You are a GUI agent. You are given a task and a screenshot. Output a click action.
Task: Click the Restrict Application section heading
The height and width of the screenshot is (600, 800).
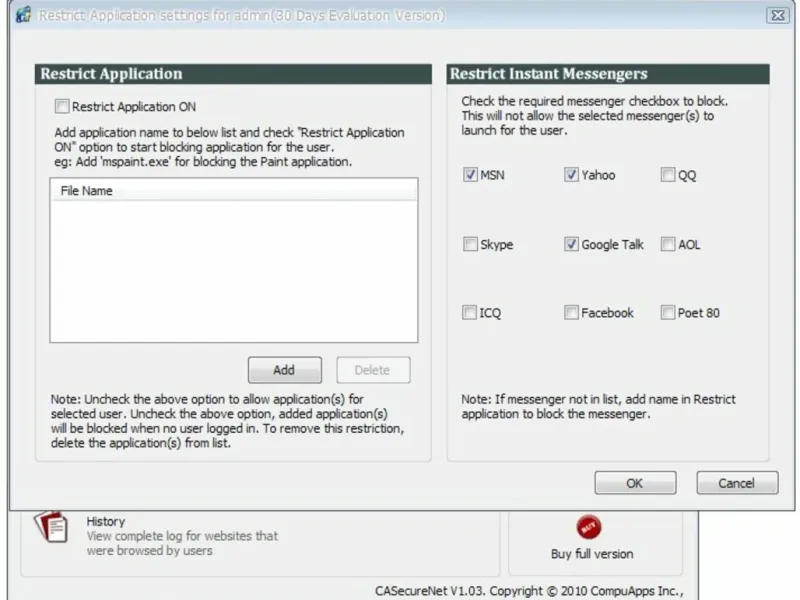pos(111,74)
